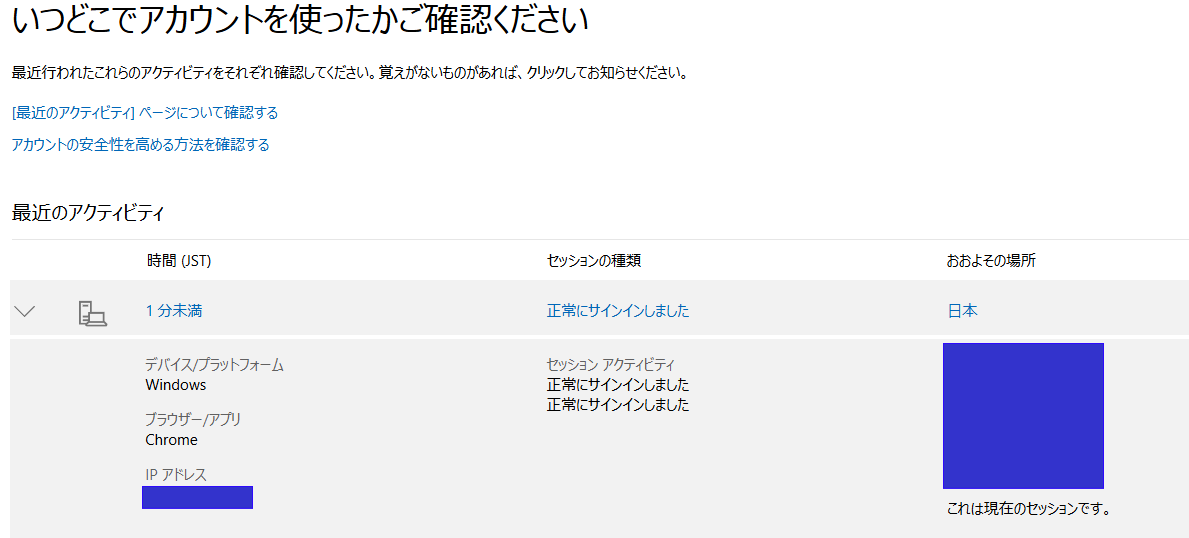Click the 日本 location link

pos(962,311)
